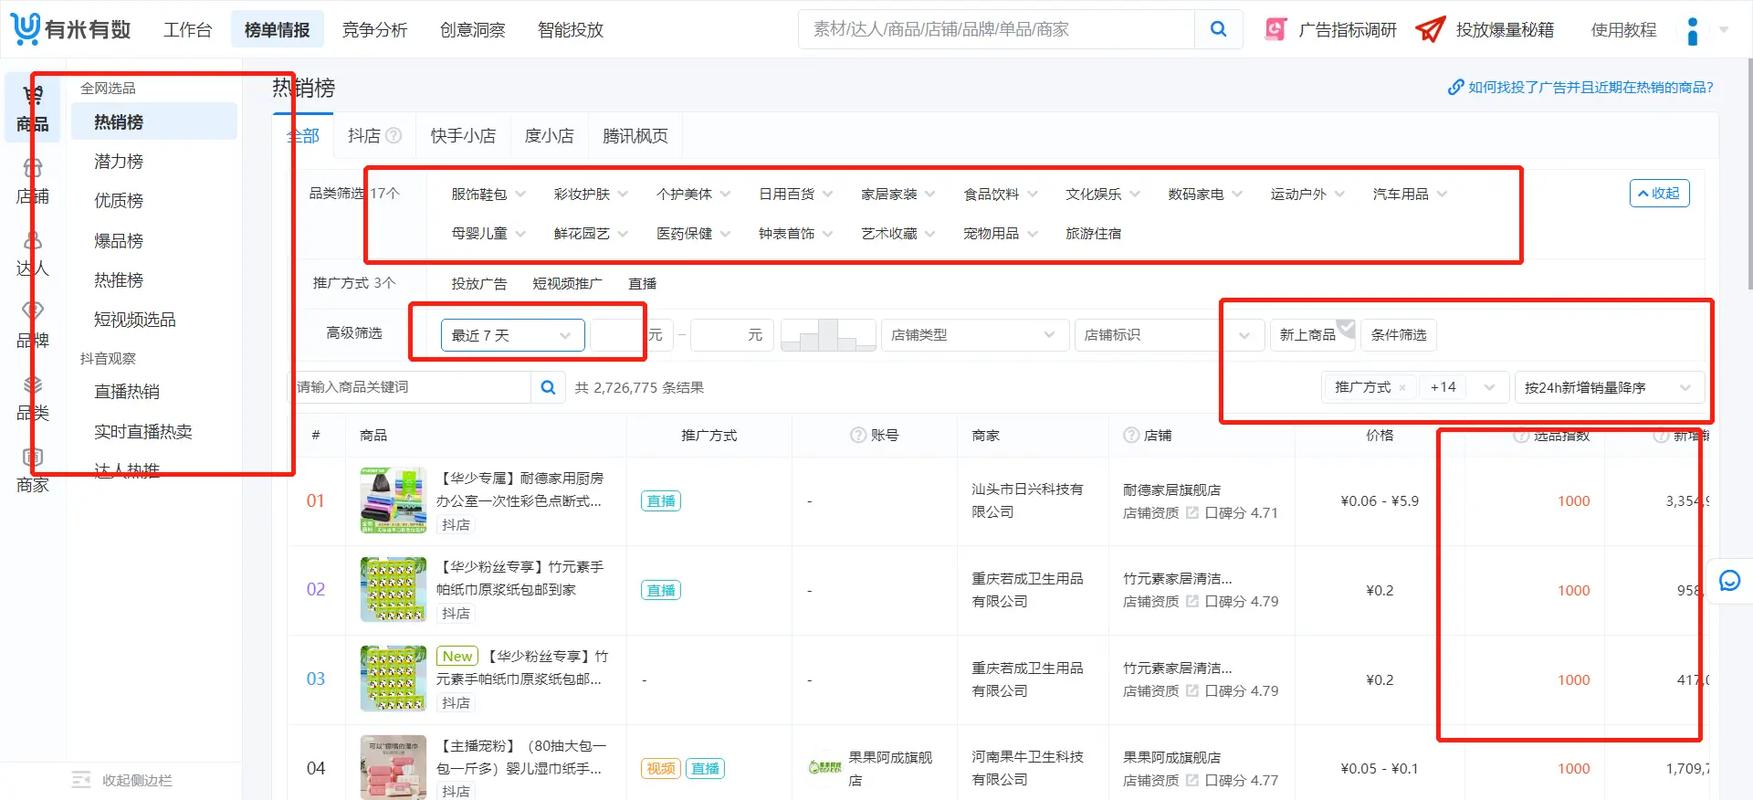Image resolution: width=1753 pixels, height=800 pixels.
Task: Switch to 创意洞察 top menu
Action: point(473,30)
